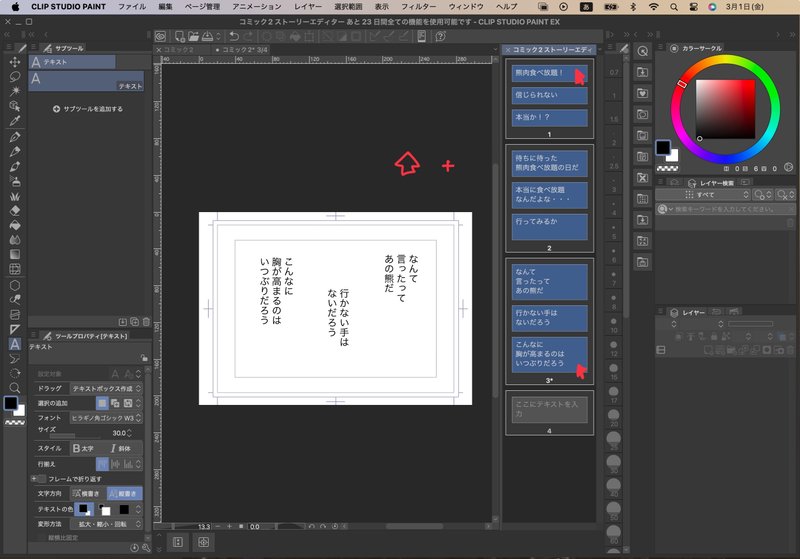The width and height of the screenshot is (800, 559).
Task: Create new file from command bar
Action: coord(180,36)
